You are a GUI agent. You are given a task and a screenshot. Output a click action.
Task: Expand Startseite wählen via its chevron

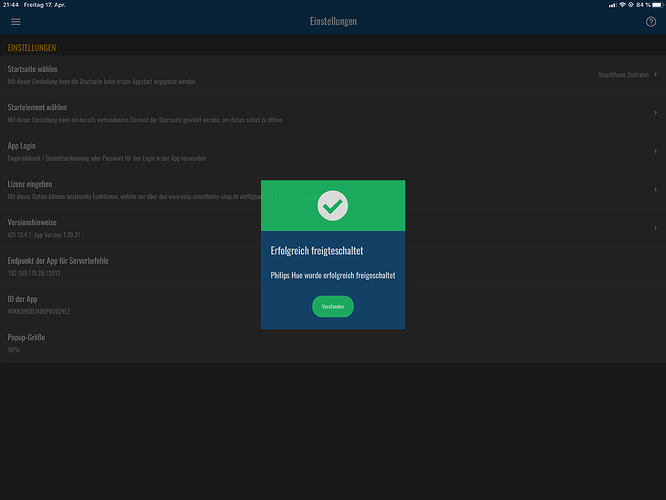pyautogui.click(x=655, y=74)
